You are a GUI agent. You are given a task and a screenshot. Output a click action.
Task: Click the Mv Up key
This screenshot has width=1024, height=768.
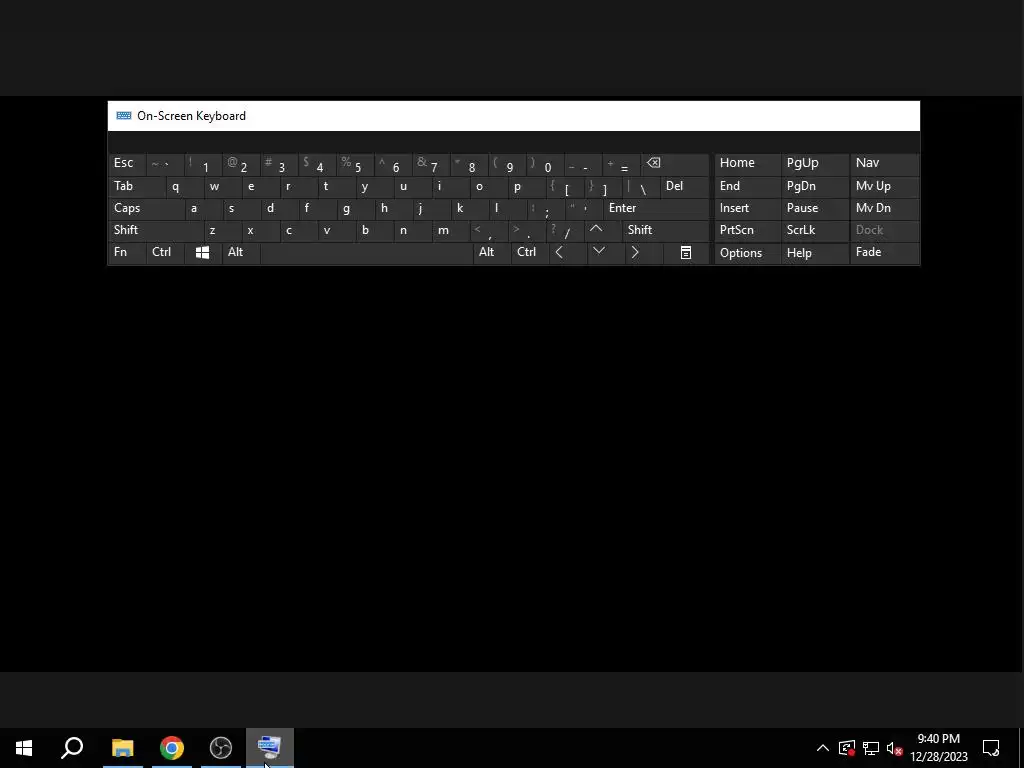click(885, 186)
